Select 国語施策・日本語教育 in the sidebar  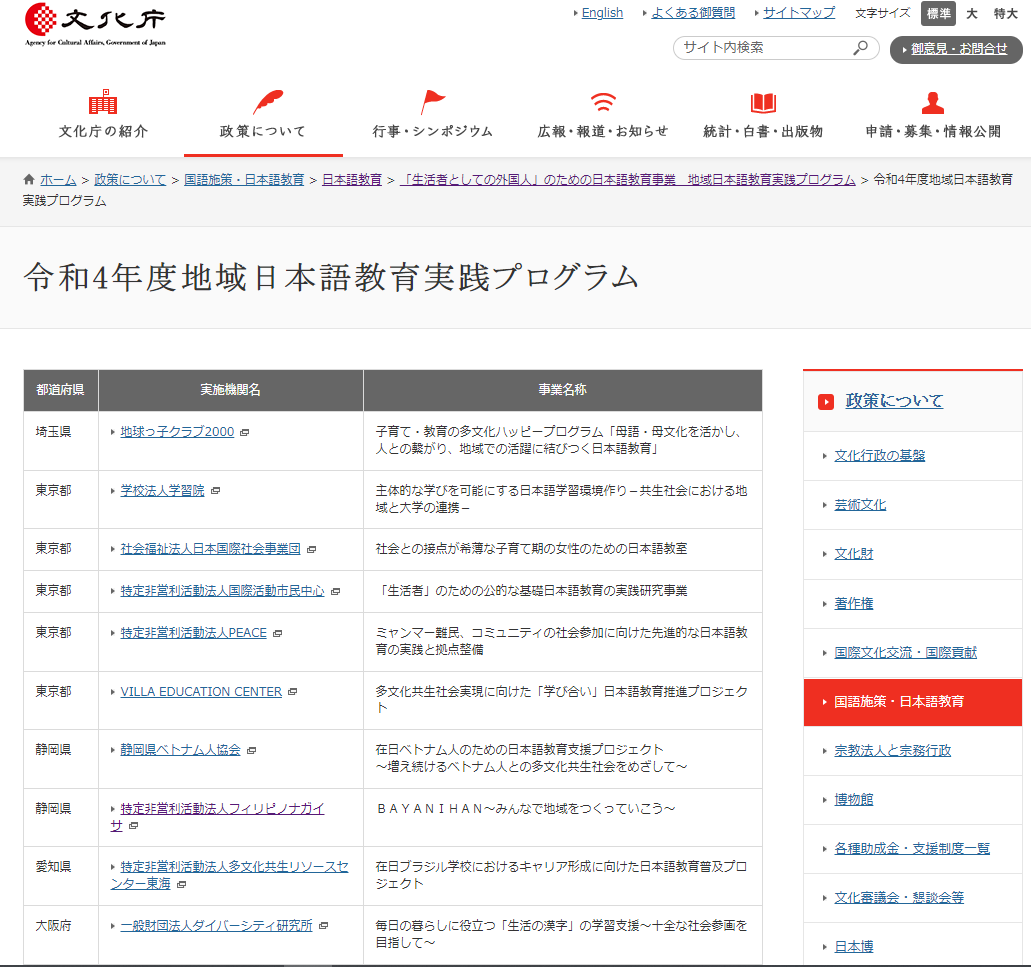[899, 702]
